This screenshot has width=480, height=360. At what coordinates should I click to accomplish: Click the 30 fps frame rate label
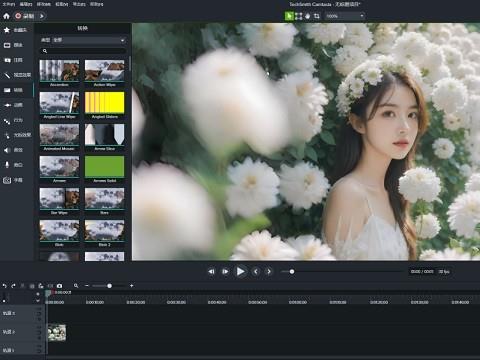coord(444,272)
